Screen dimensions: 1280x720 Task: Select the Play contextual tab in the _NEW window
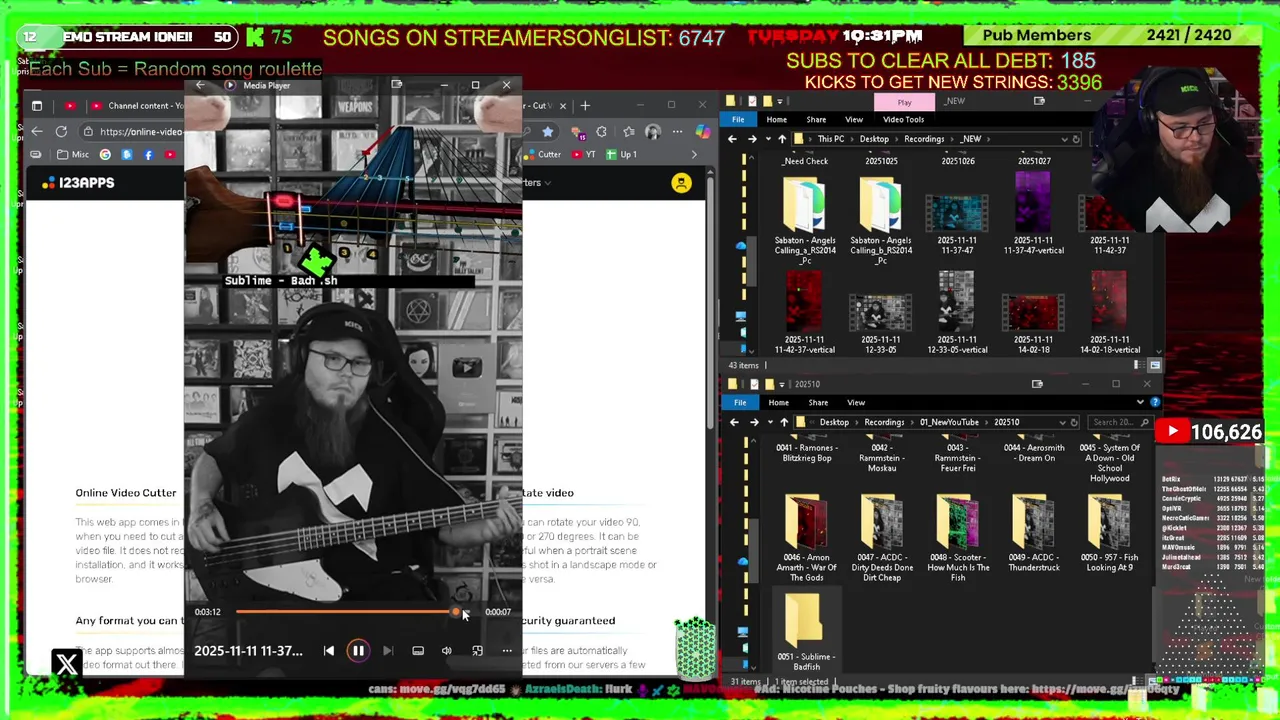[x=904, y=102]
